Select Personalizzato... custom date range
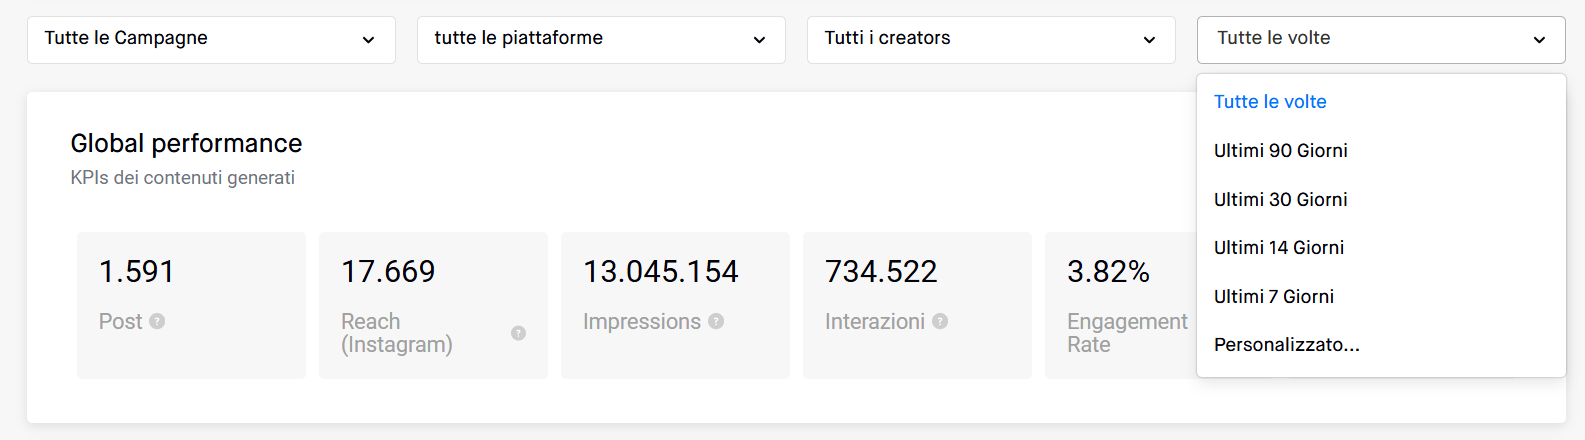Screen dimensions: 1585x440 pos(1286,345)
